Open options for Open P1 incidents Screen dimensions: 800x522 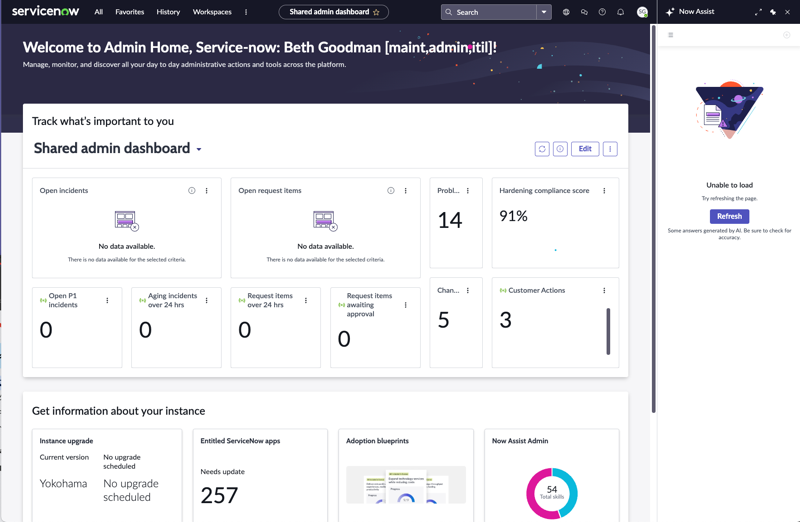pyautogui.click(x=107, y=301)
